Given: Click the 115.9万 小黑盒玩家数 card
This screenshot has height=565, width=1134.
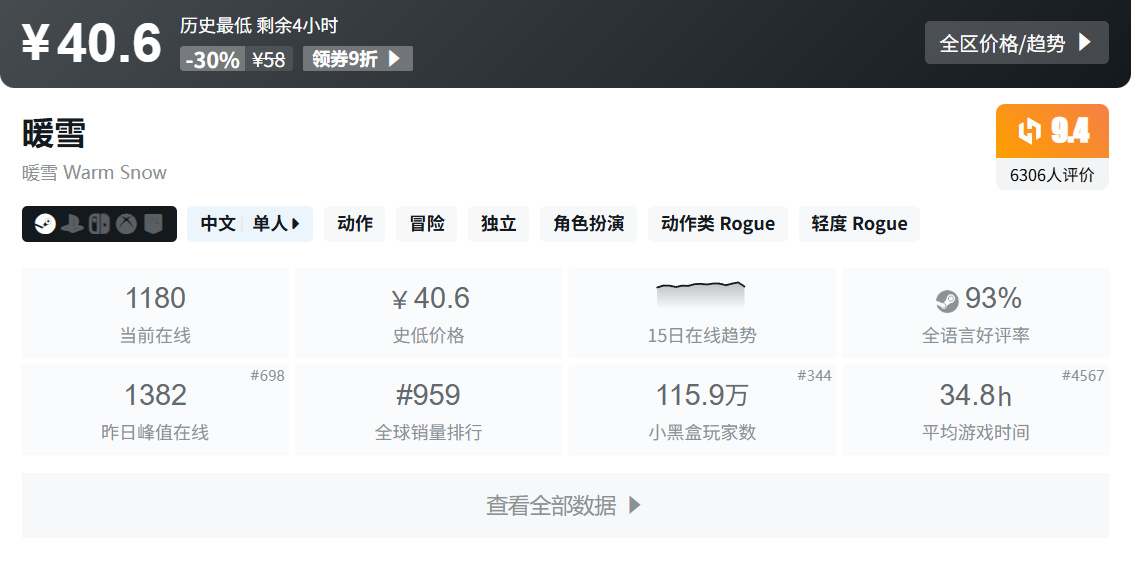Looking at the screenshot, I should coord(702,410).
